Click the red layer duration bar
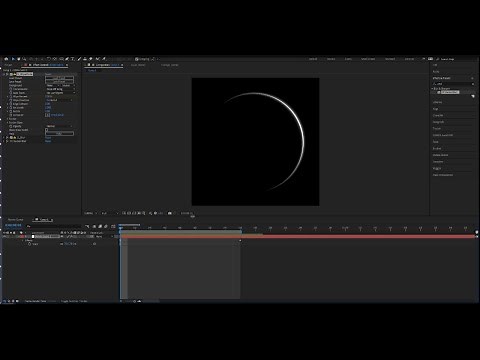The height and width of the screenshot is (360, 480). (298, 236)
